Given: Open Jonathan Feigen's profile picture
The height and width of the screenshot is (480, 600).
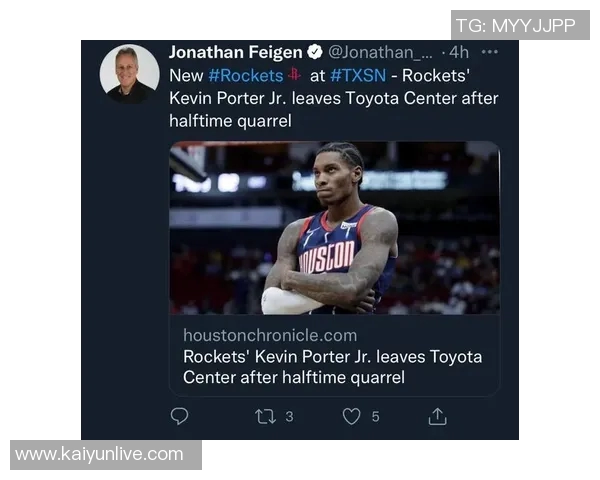Looking at the screenshot, I should click(129, 74).
